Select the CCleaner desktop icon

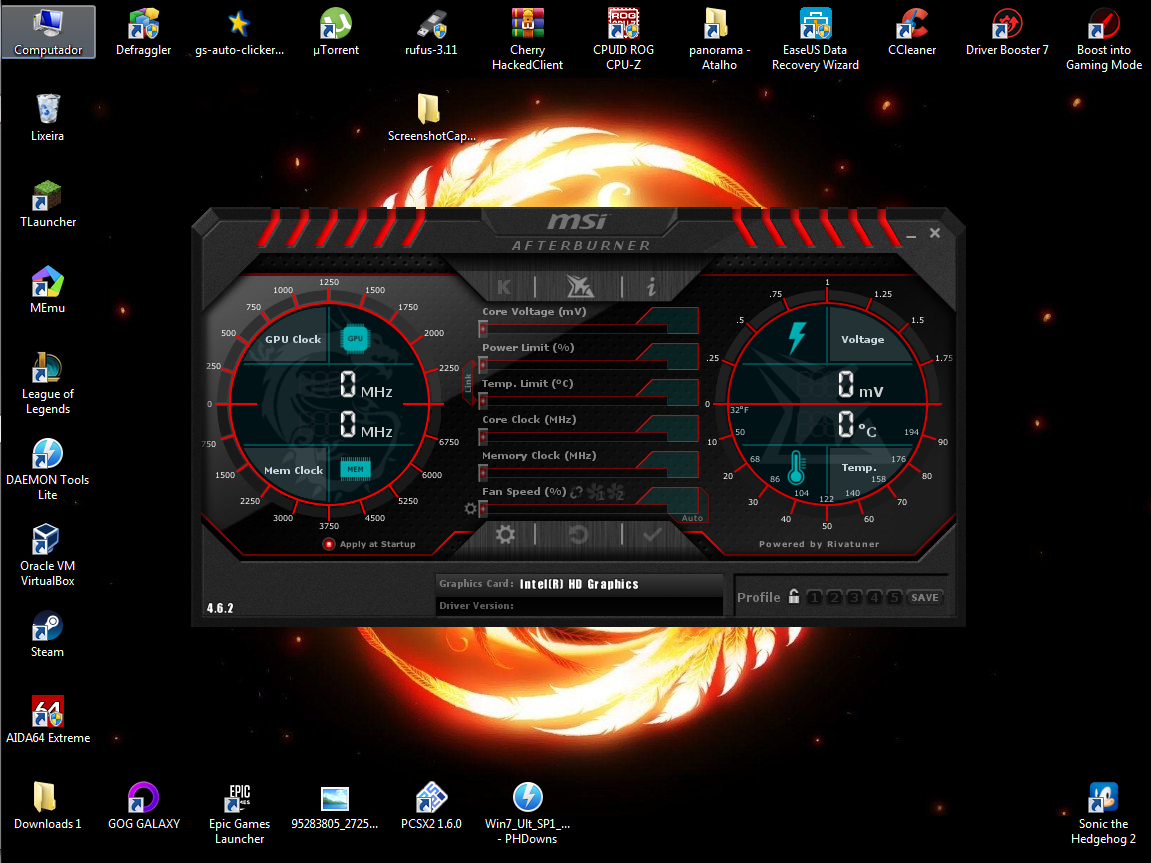(912, 32)
